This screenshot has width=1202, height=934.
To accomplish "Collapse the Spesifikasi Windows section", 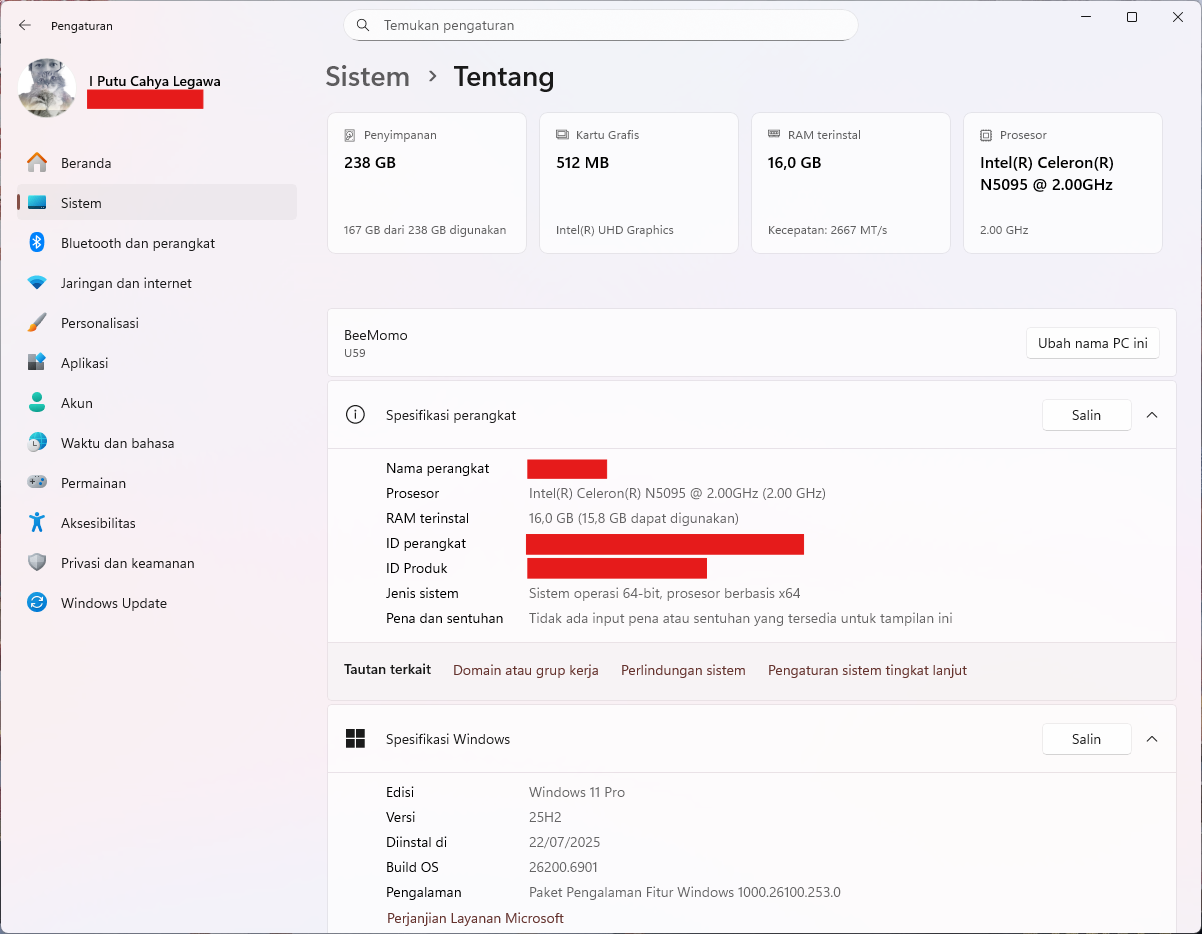I will click(x=1152, y=739).
